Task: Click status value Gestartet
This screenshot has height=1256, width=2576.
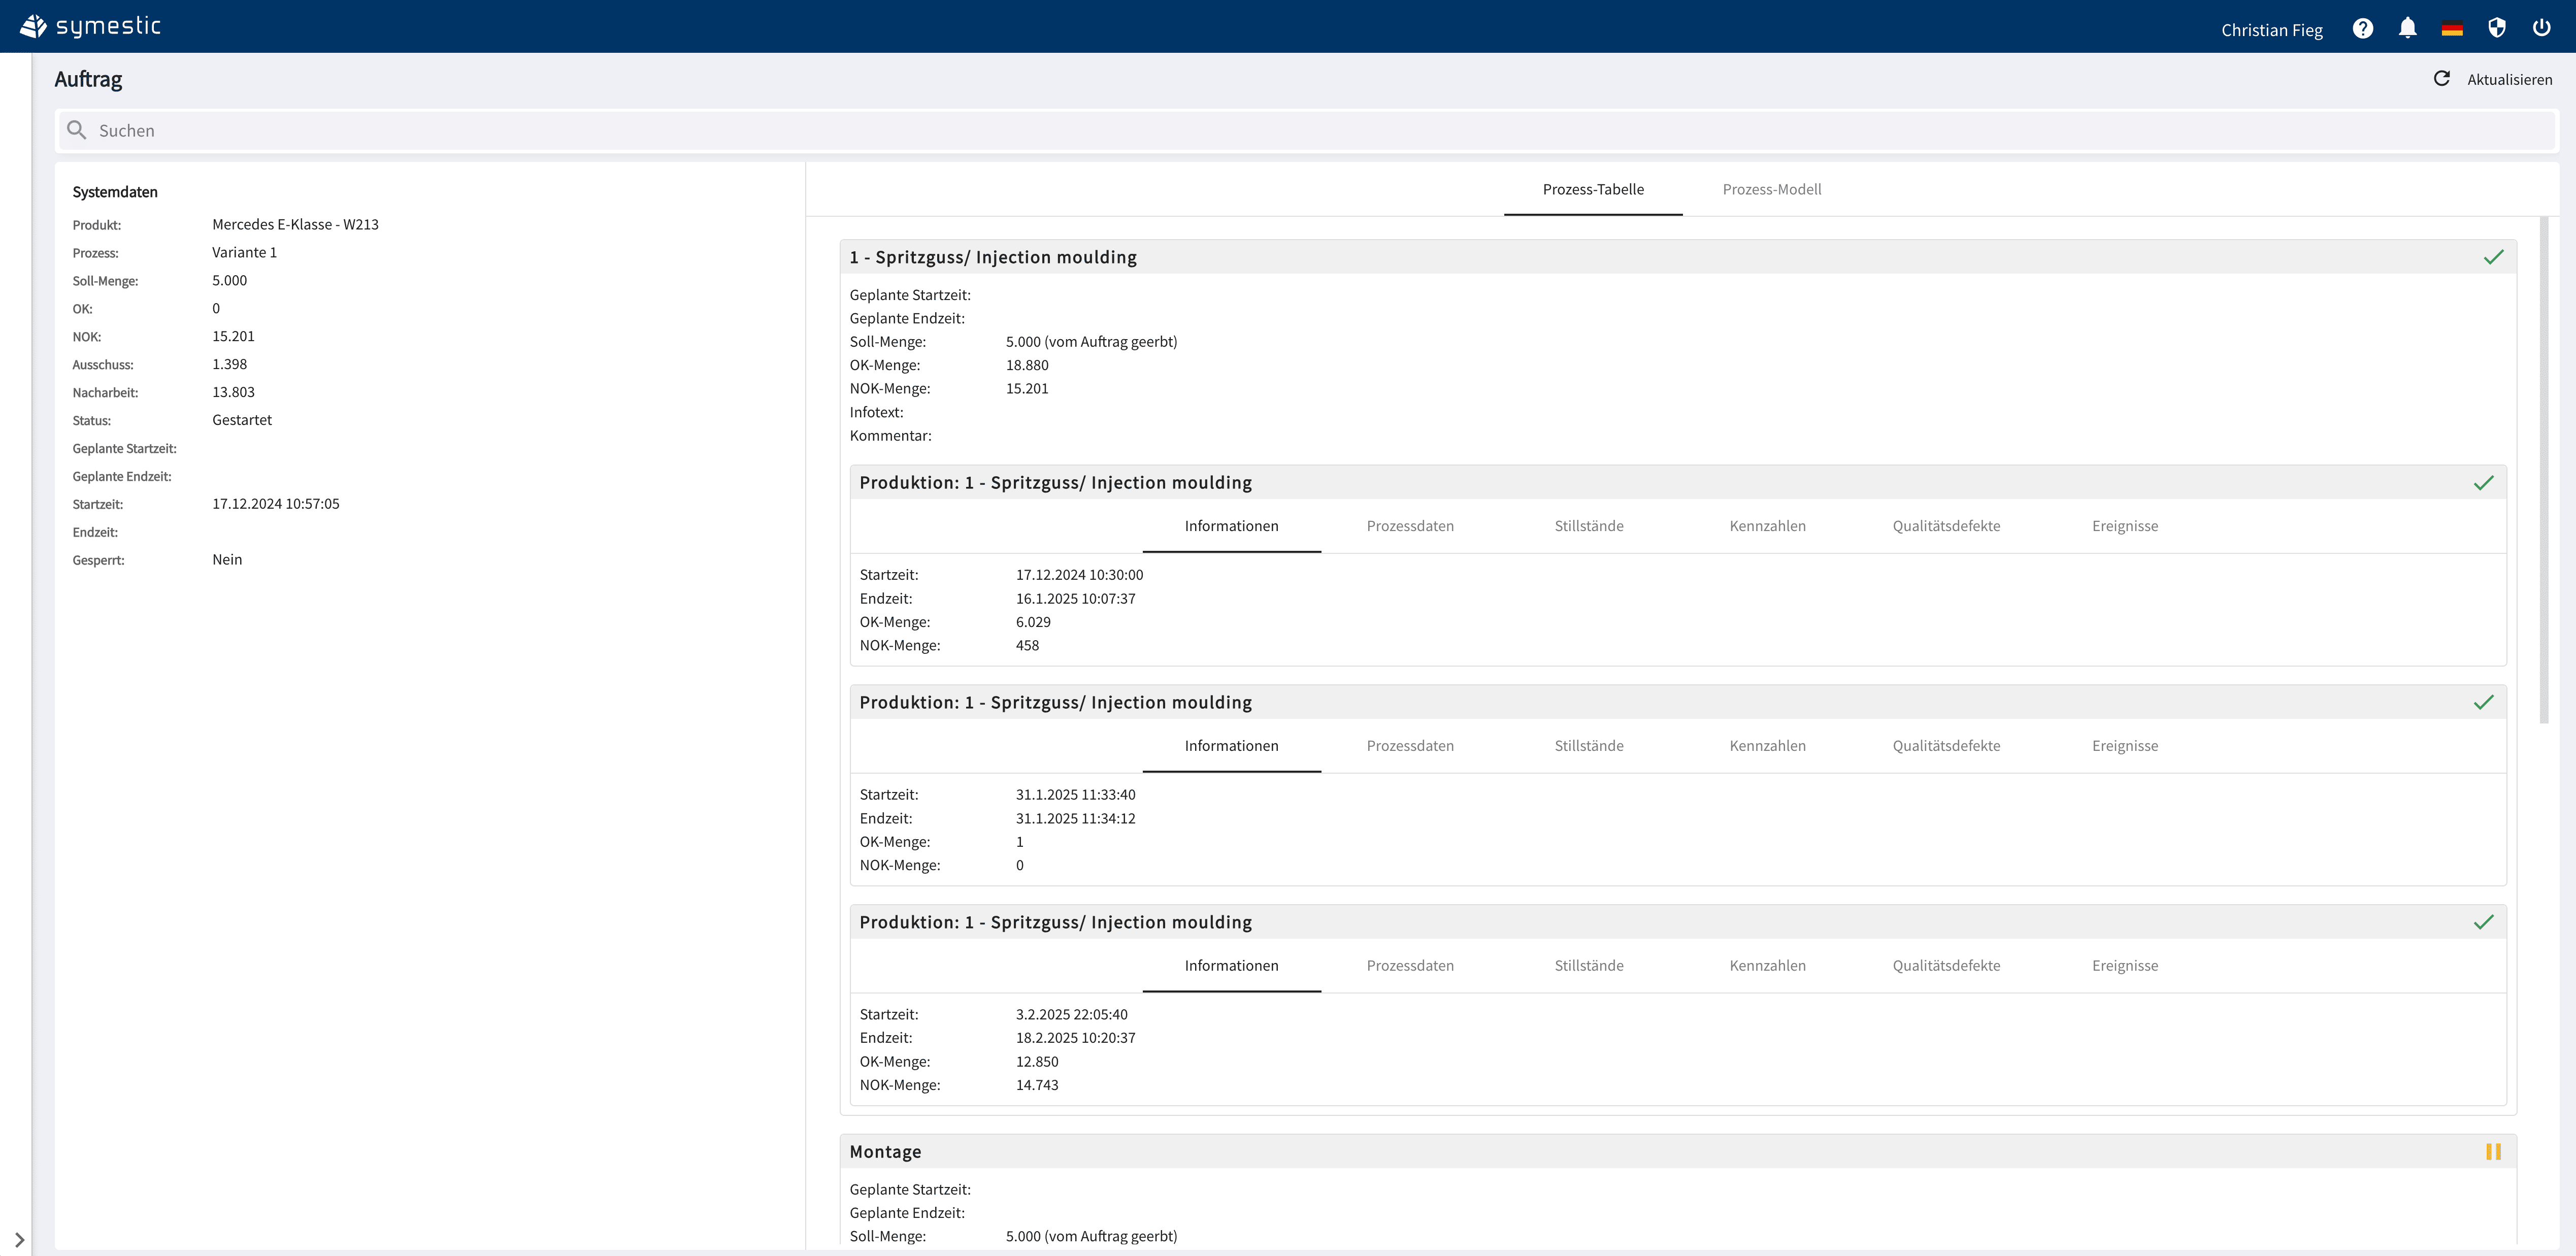Action: (242, 420)
